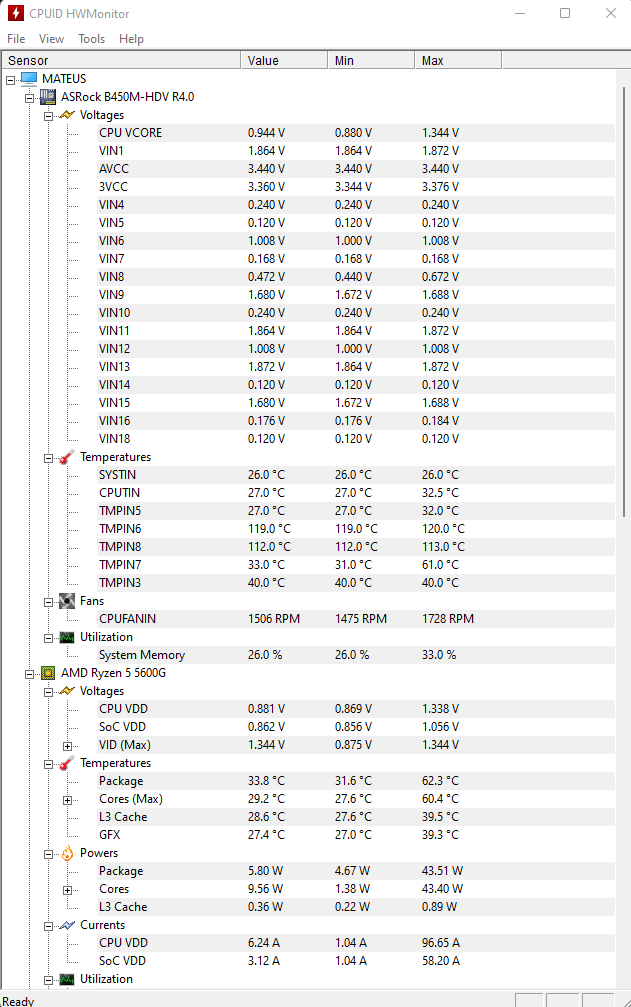Click the Currents wave icon
This screenshot has height=1007, width=631.
[x=67, y=925]
